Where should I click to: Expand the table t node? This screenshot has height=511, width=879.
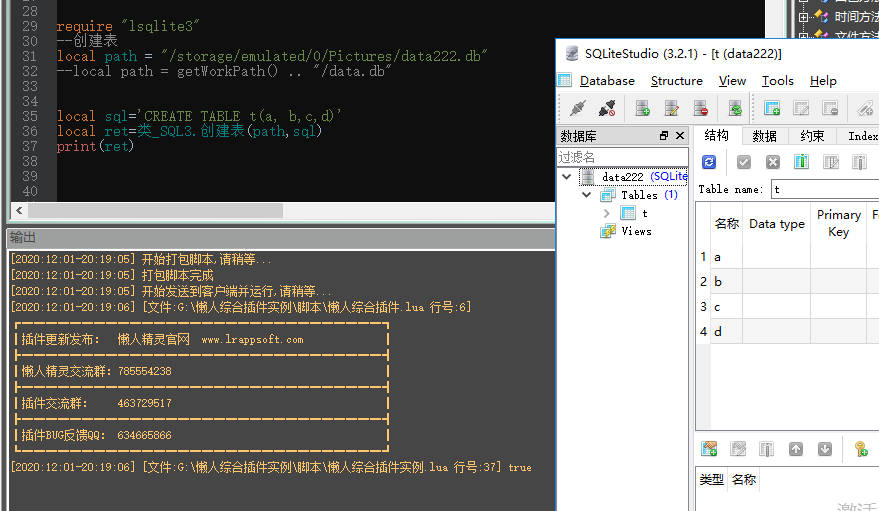(x=607, y=213)
